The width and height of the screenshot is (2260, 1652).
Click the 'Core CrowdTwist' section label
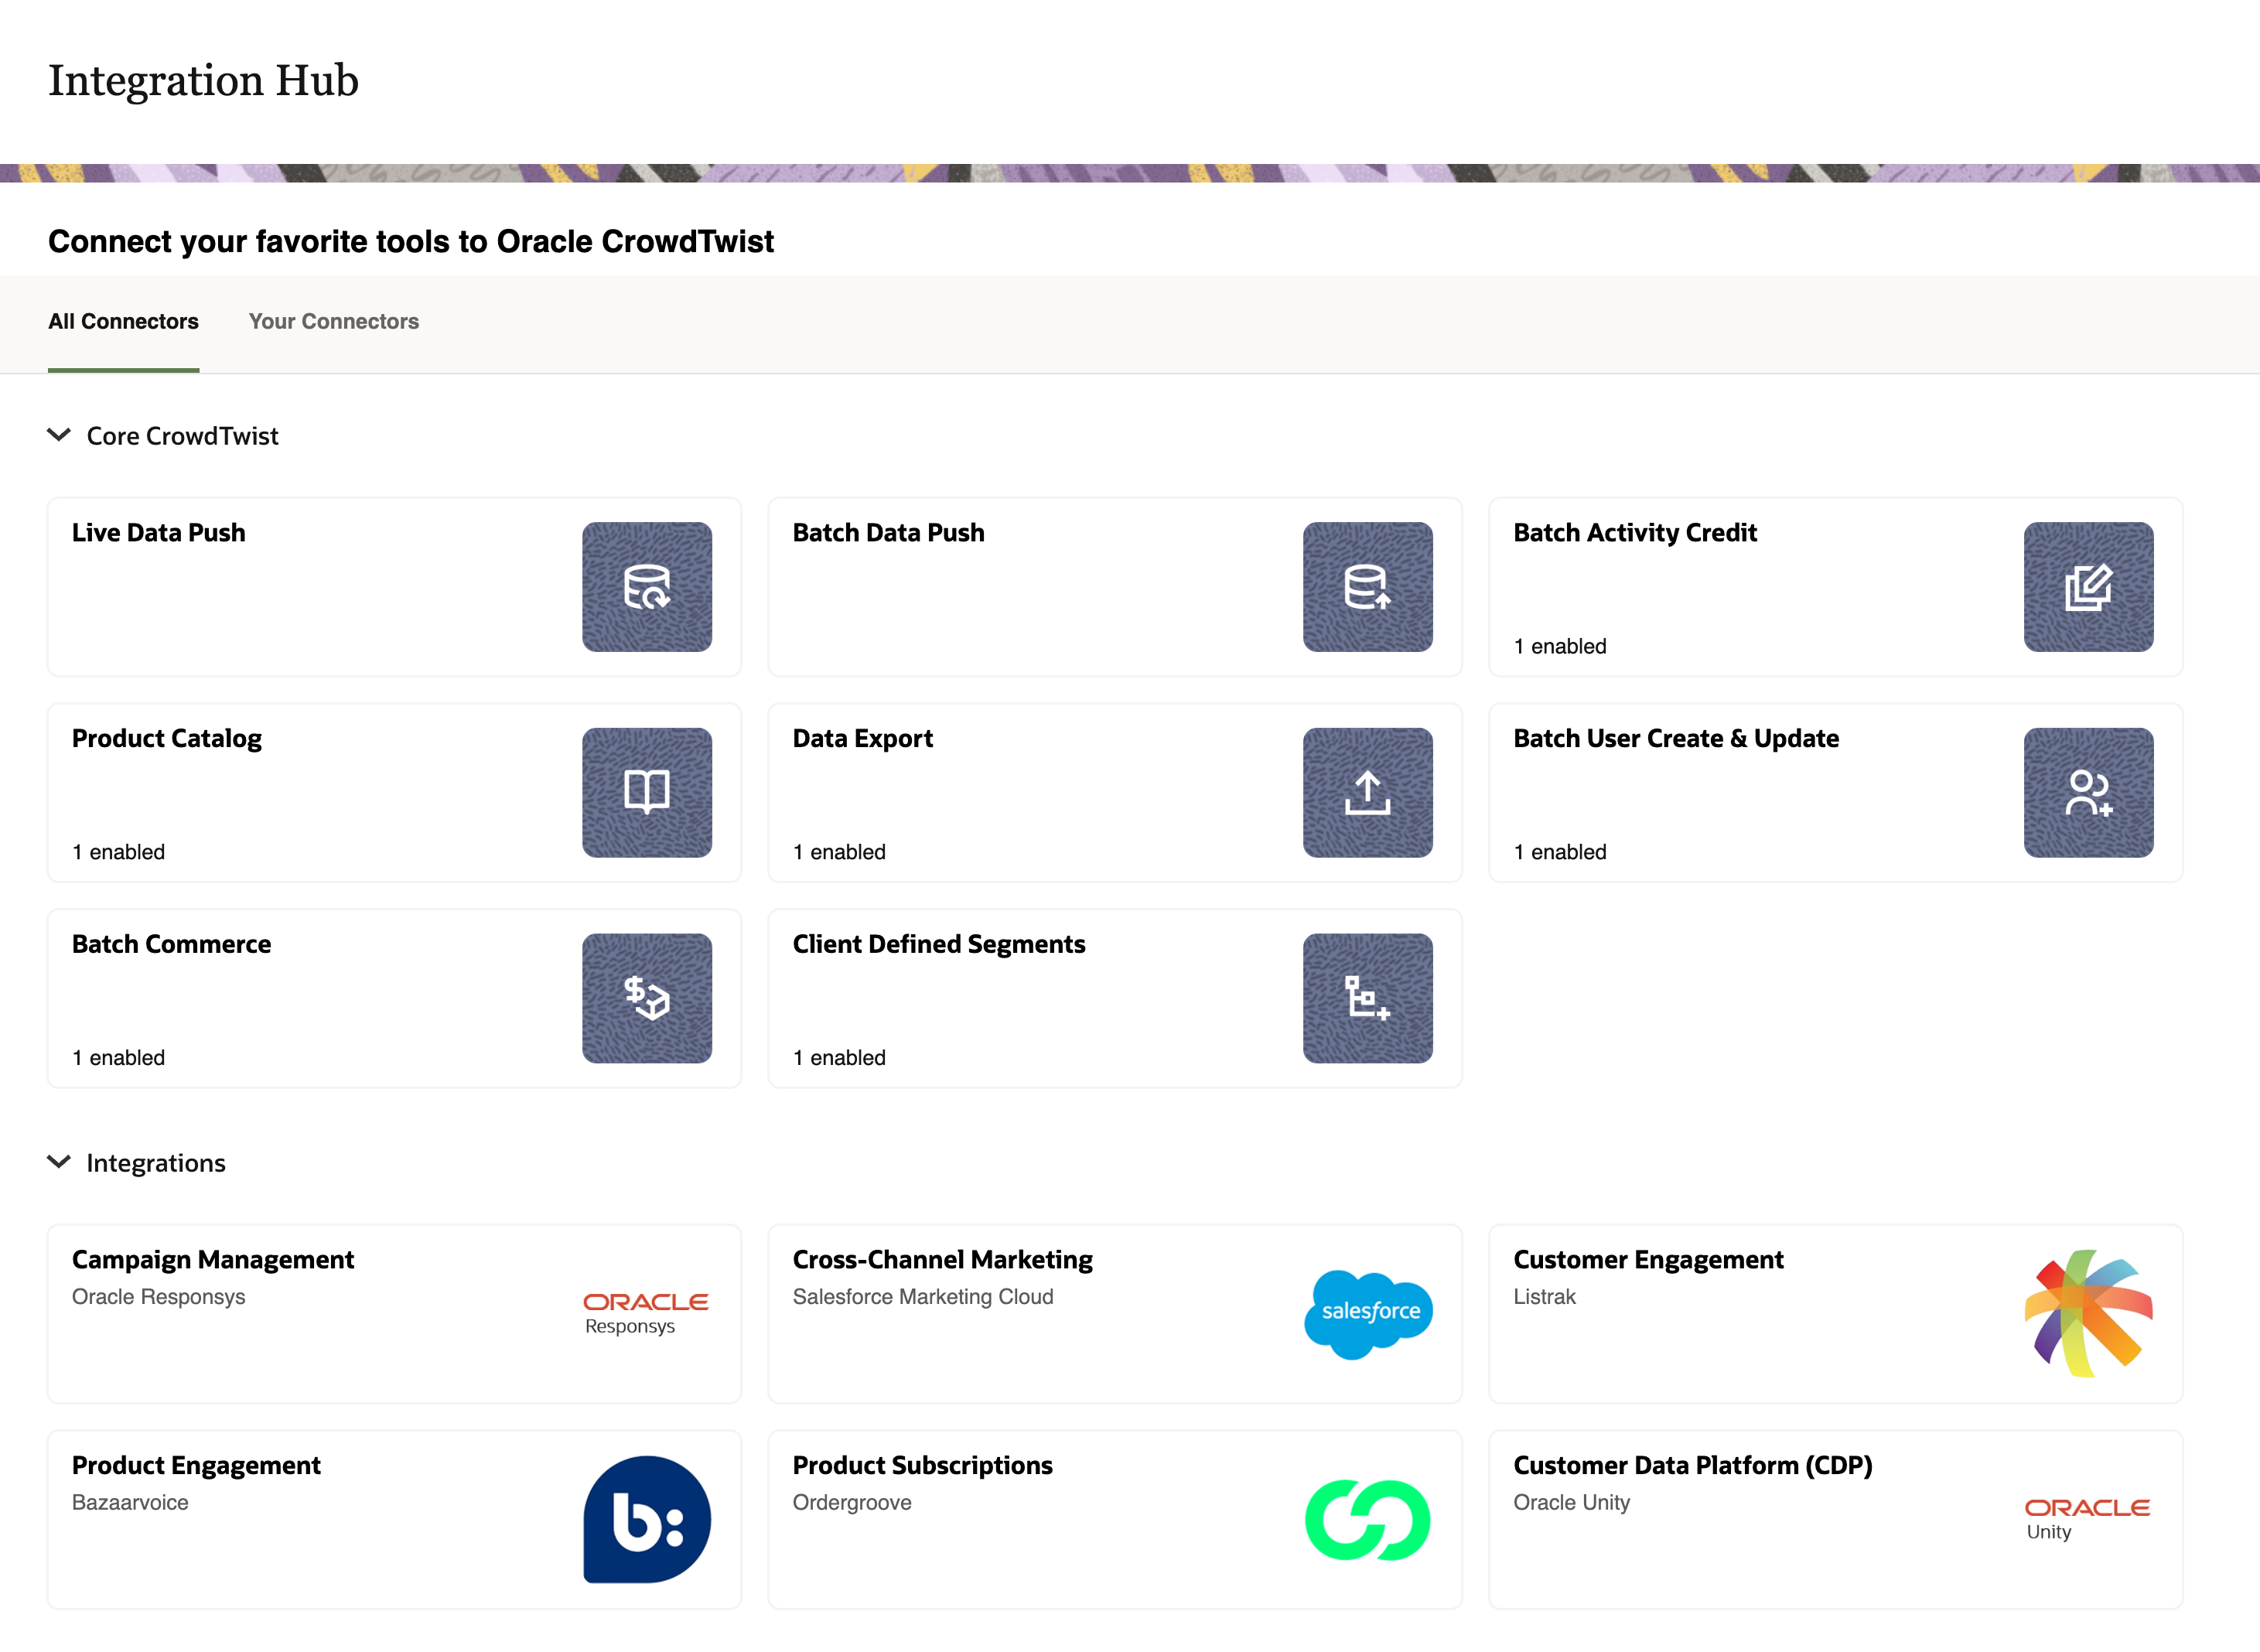[182, 436]
